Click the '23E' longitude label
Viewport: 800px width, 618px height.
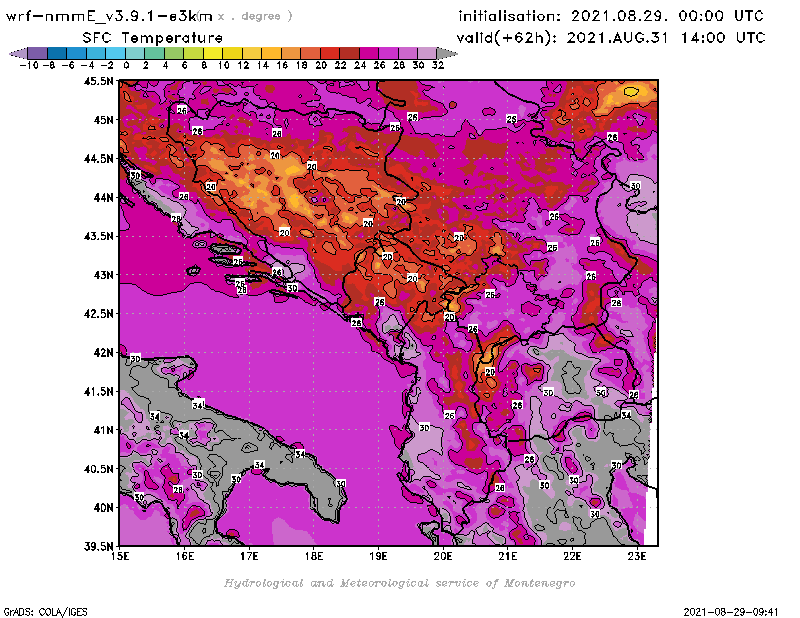[x=637, y=556]
